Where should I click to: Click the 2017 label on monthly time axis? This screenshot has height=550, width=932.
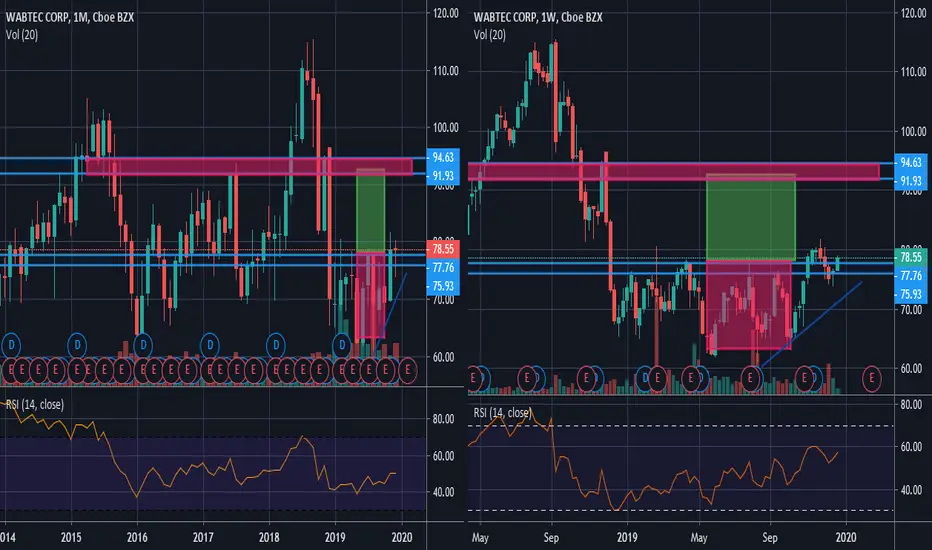tap(203, 538)
